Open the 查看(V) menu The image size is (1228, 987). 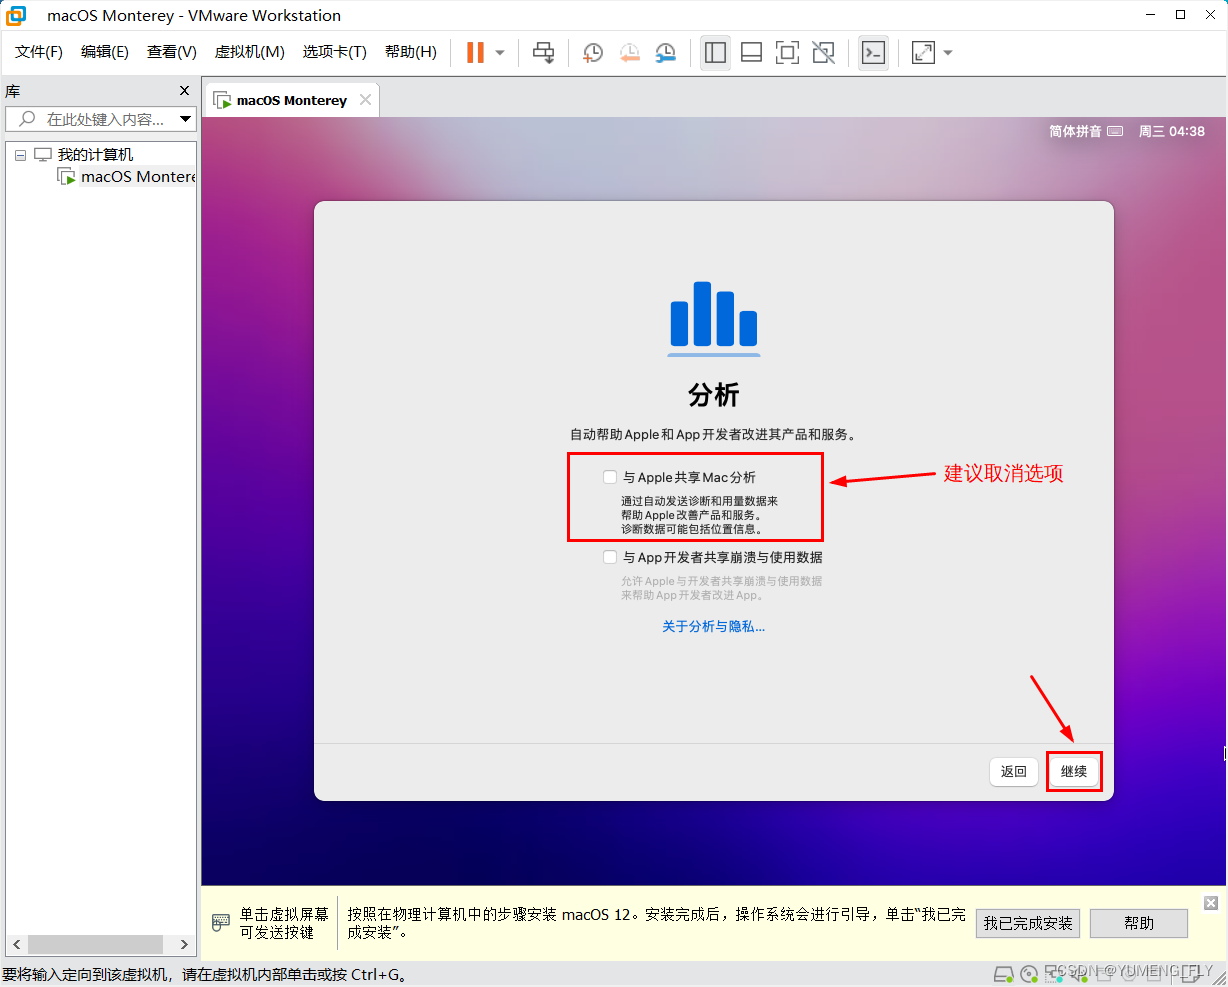coord(172,52)
